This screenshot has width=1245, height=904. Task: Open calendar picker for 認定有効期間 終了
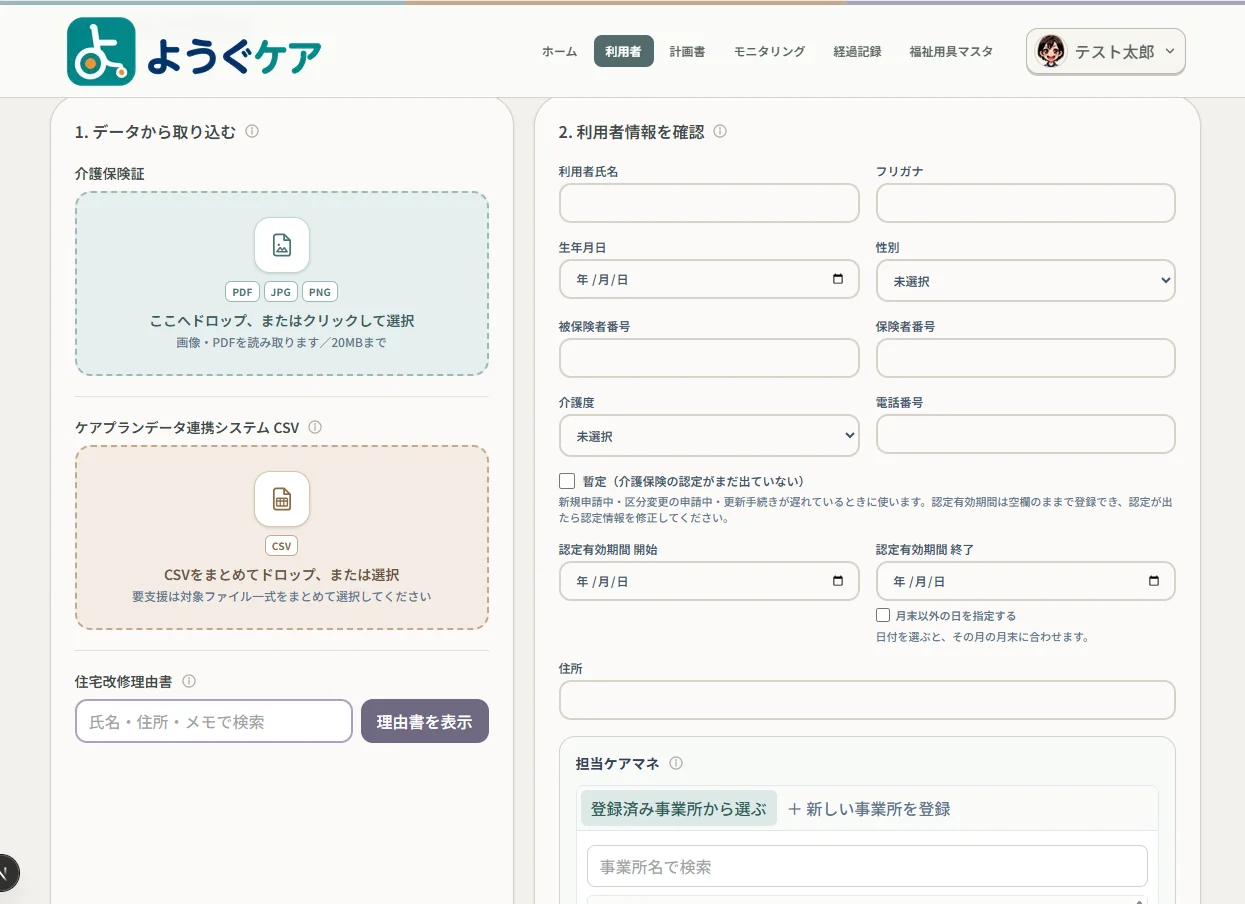(x=1154, y=581)
